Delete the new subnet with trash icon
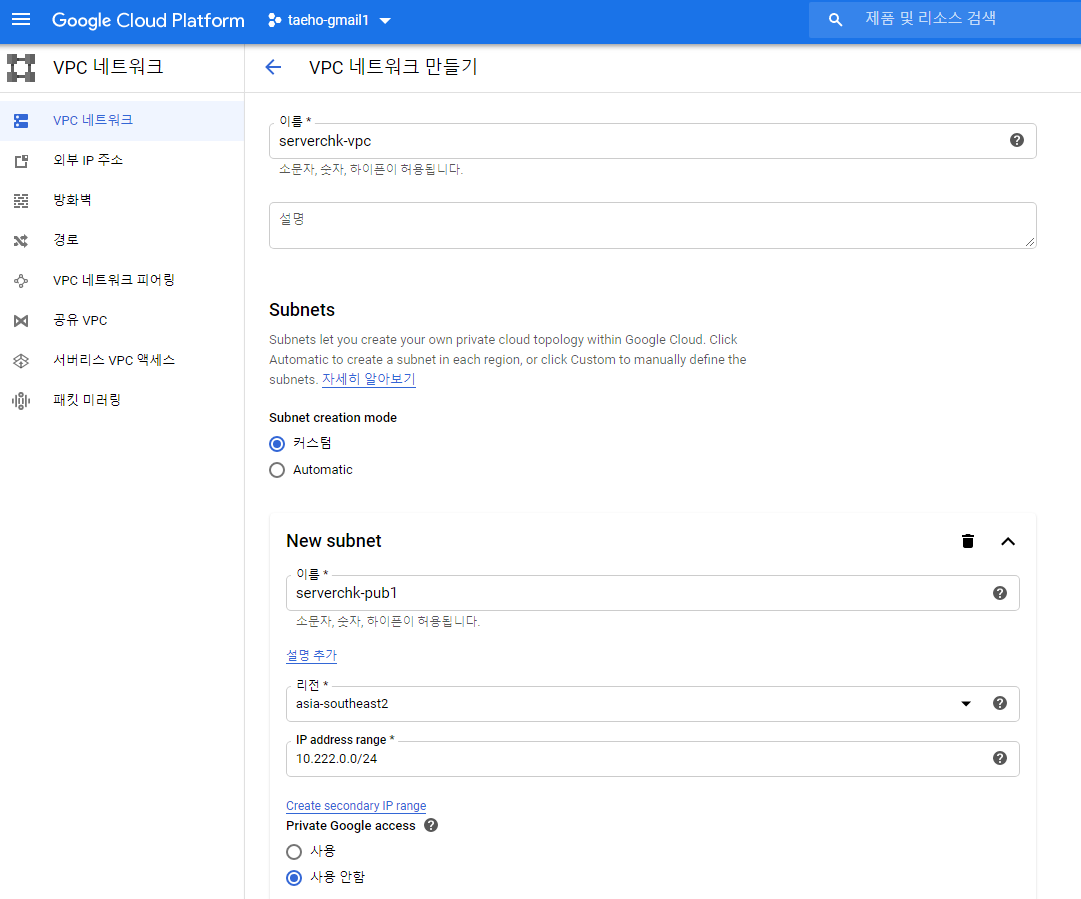 click(x=968, y=541)
